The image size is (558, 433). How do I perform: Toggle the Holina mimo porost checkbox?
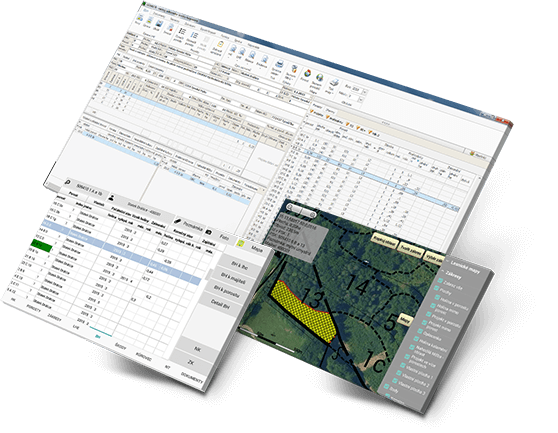coord(432,306)
